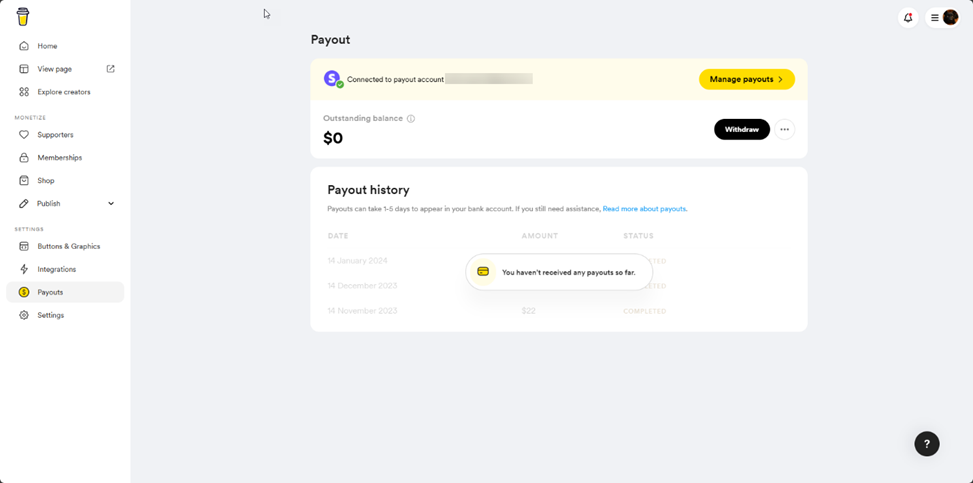Open the three-dot more options menu
This screenshot has height=483, width=973.
coord(785,129)
